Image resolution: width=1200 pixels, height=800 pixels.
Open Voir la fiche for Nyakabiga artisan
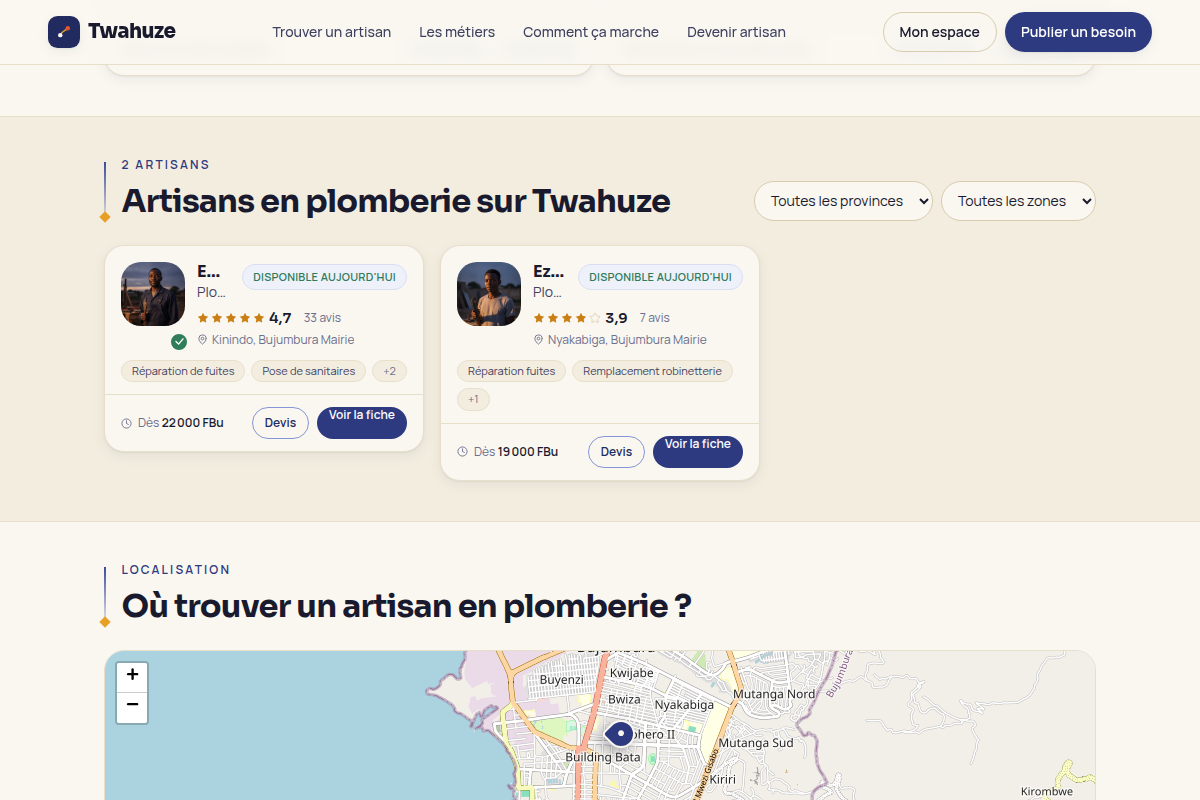pos(698,452)
